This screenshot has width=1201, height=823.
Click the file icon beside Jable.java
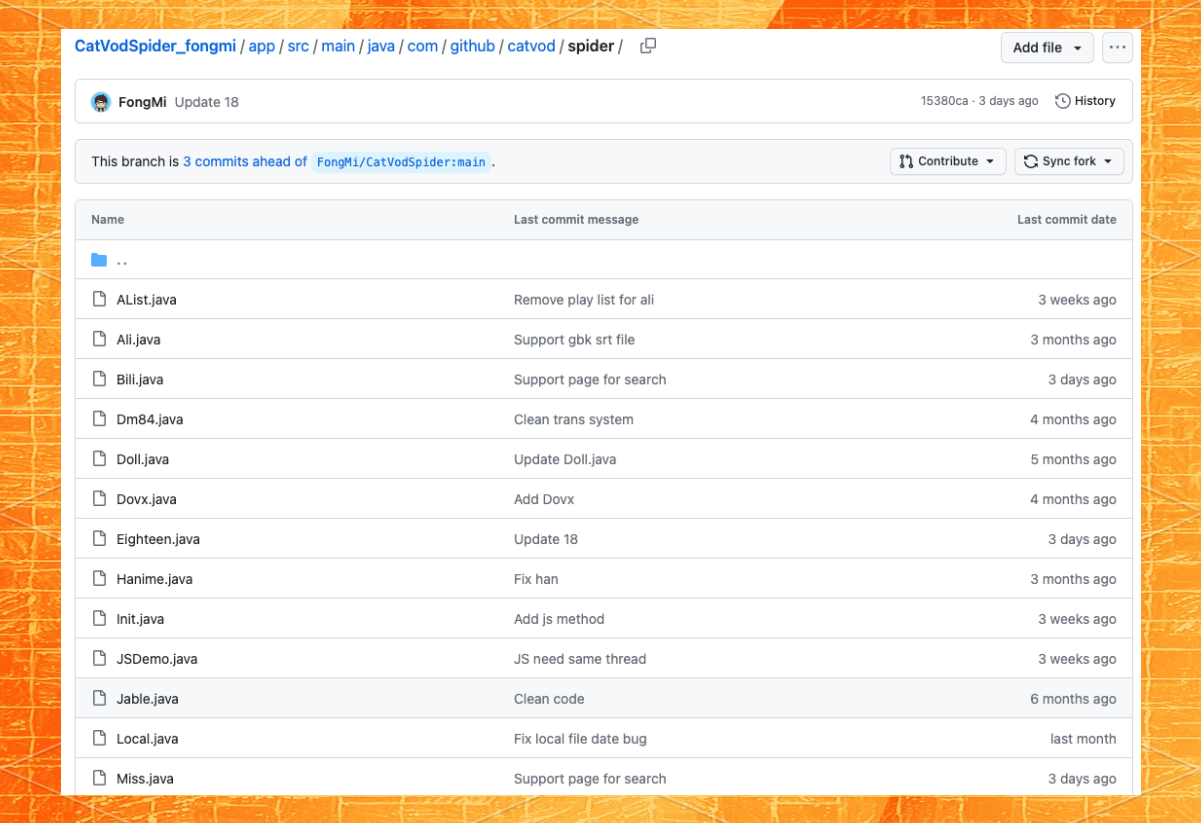[x=99, y=699]
